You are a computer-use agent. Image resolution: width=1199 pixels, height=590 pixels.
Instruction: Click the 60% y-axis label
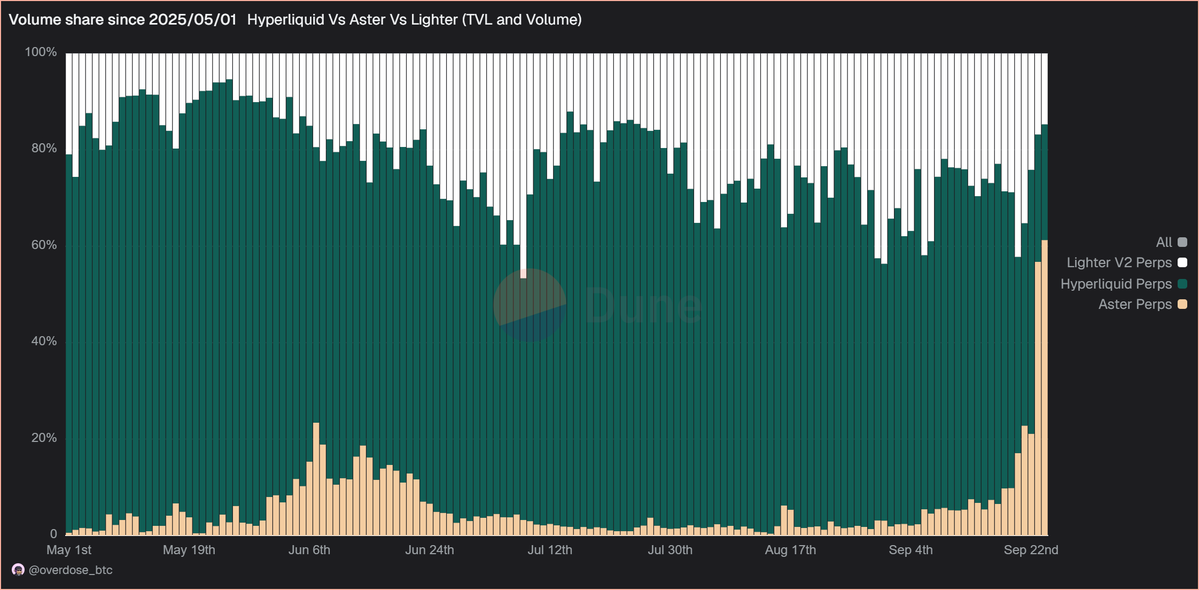click(44, 245)
